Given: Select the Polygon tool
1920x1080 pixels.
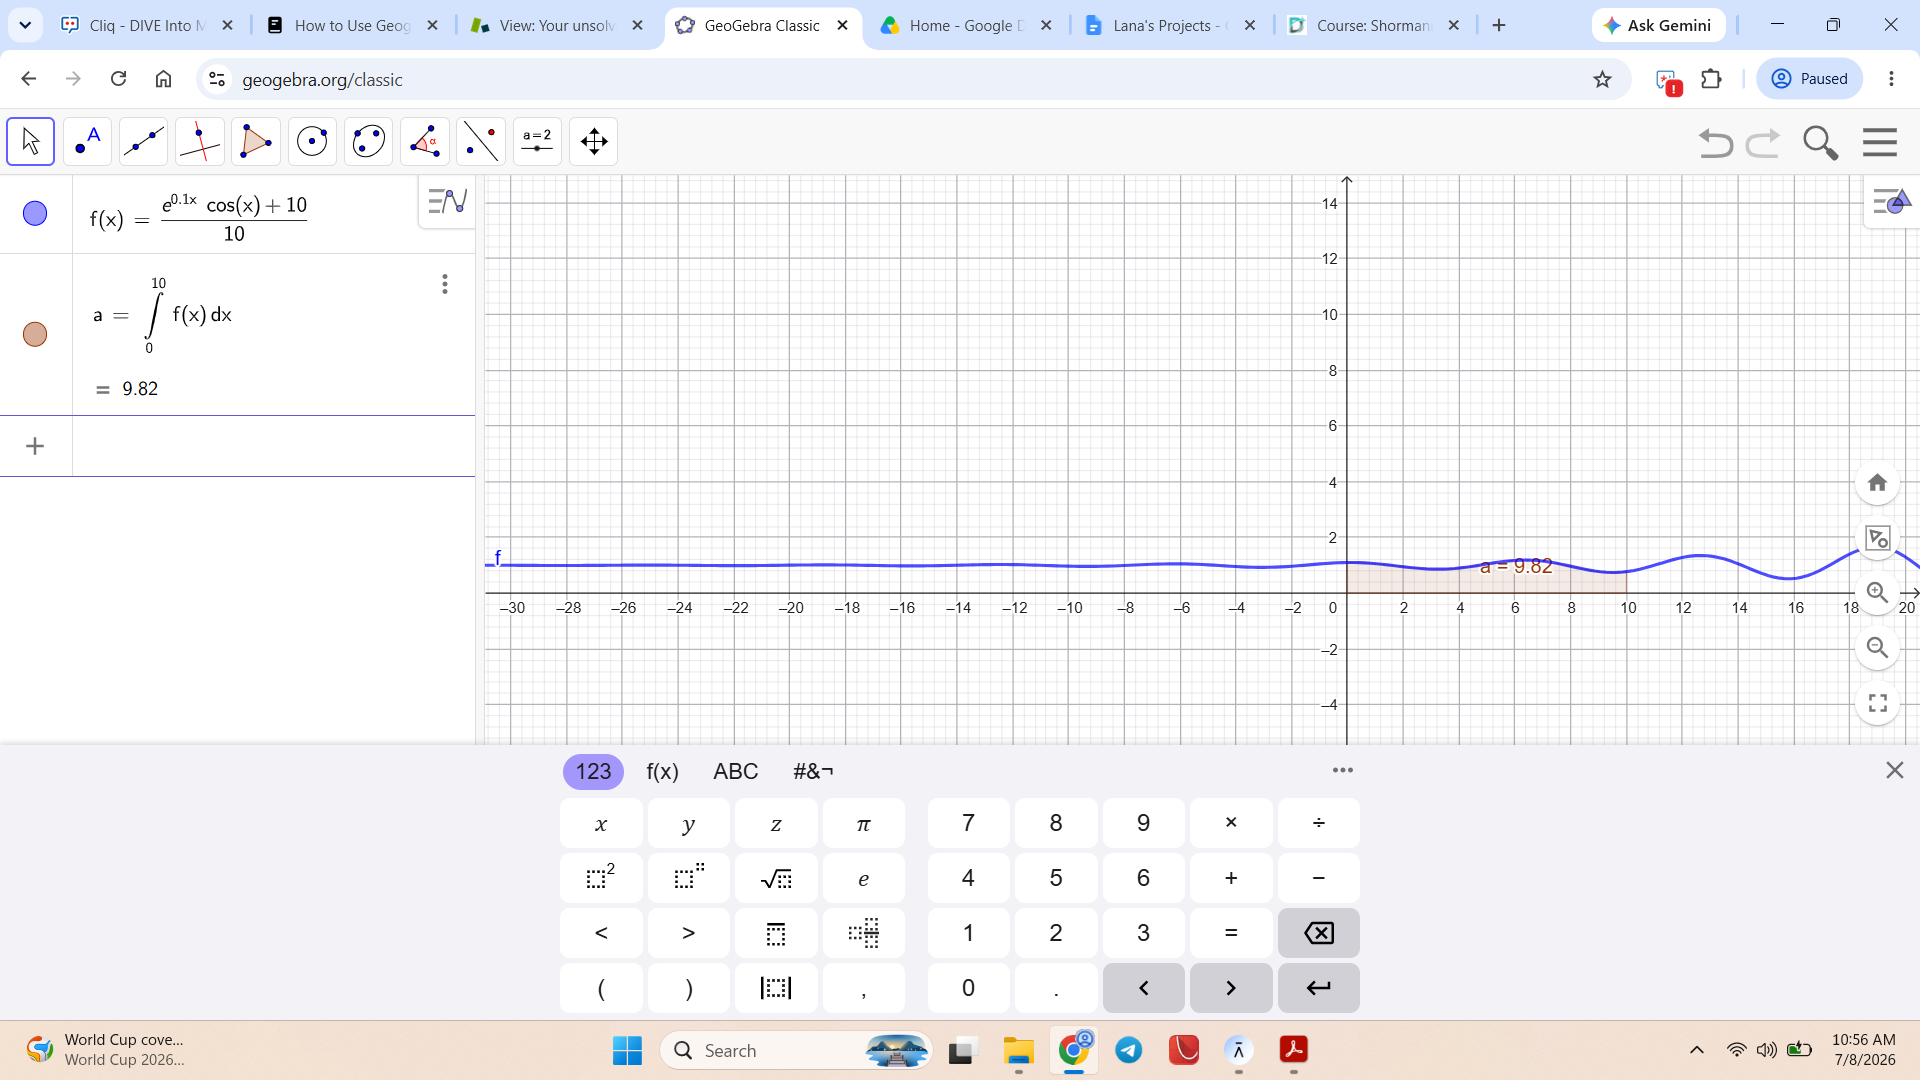Looking at the screenshot, I should (256, 142).
